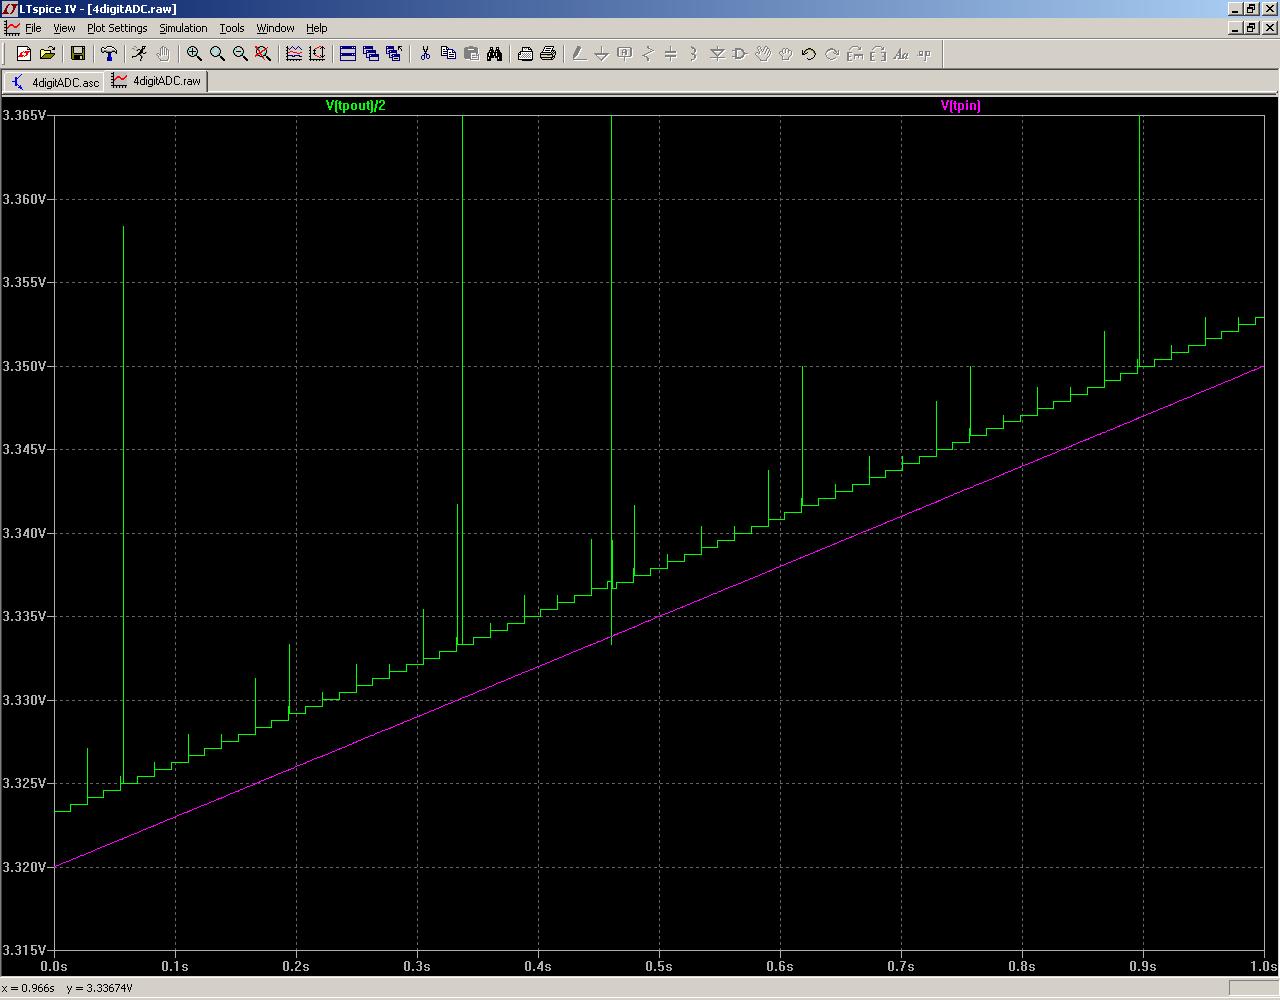Open the Plot Settings menu
The image size is (1280, 1000).
pyautogui.click(x=117, y=28)
